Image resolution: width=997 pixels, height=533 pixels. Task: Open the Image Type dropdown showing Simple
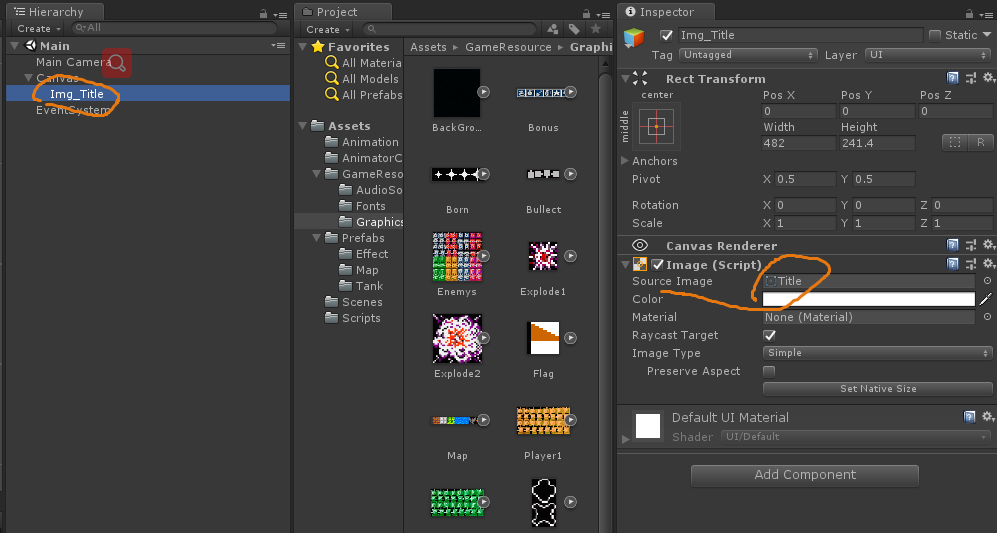click(877, 353)
